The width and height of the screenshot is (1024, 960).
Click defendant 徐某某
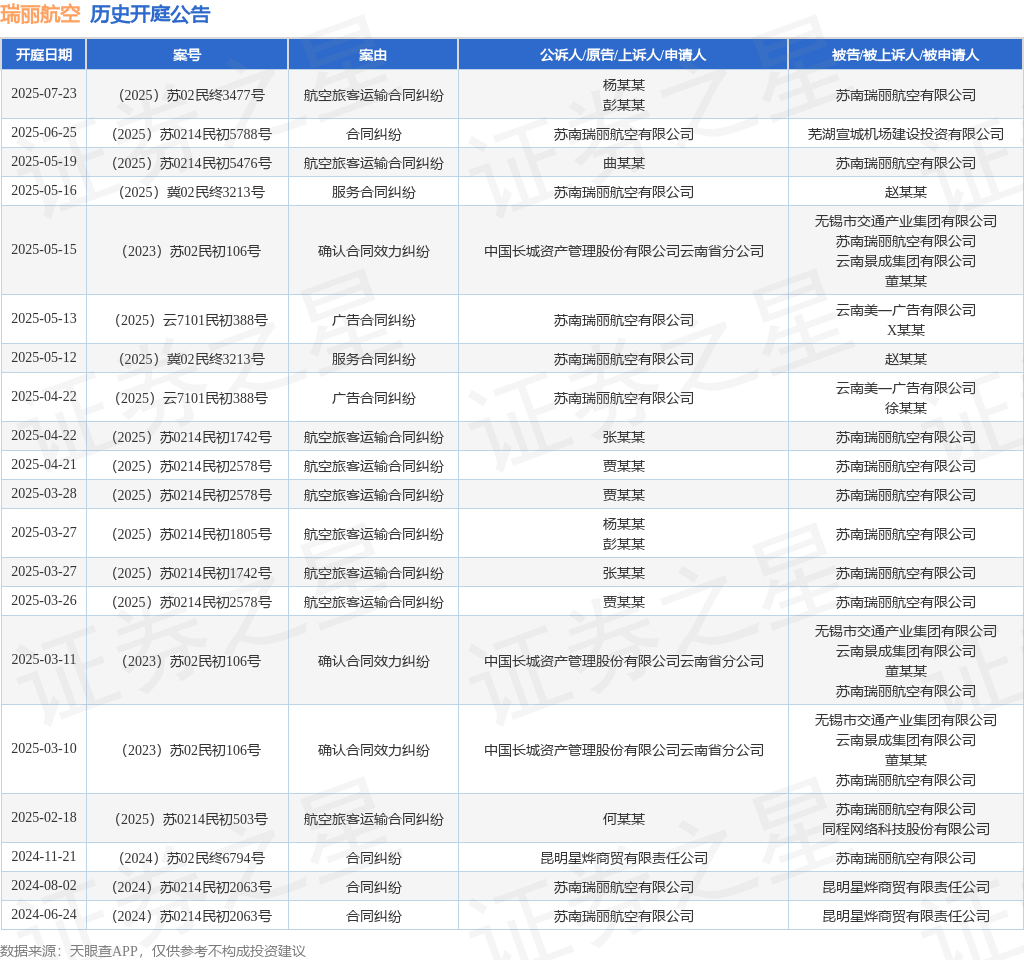point(905,408)
